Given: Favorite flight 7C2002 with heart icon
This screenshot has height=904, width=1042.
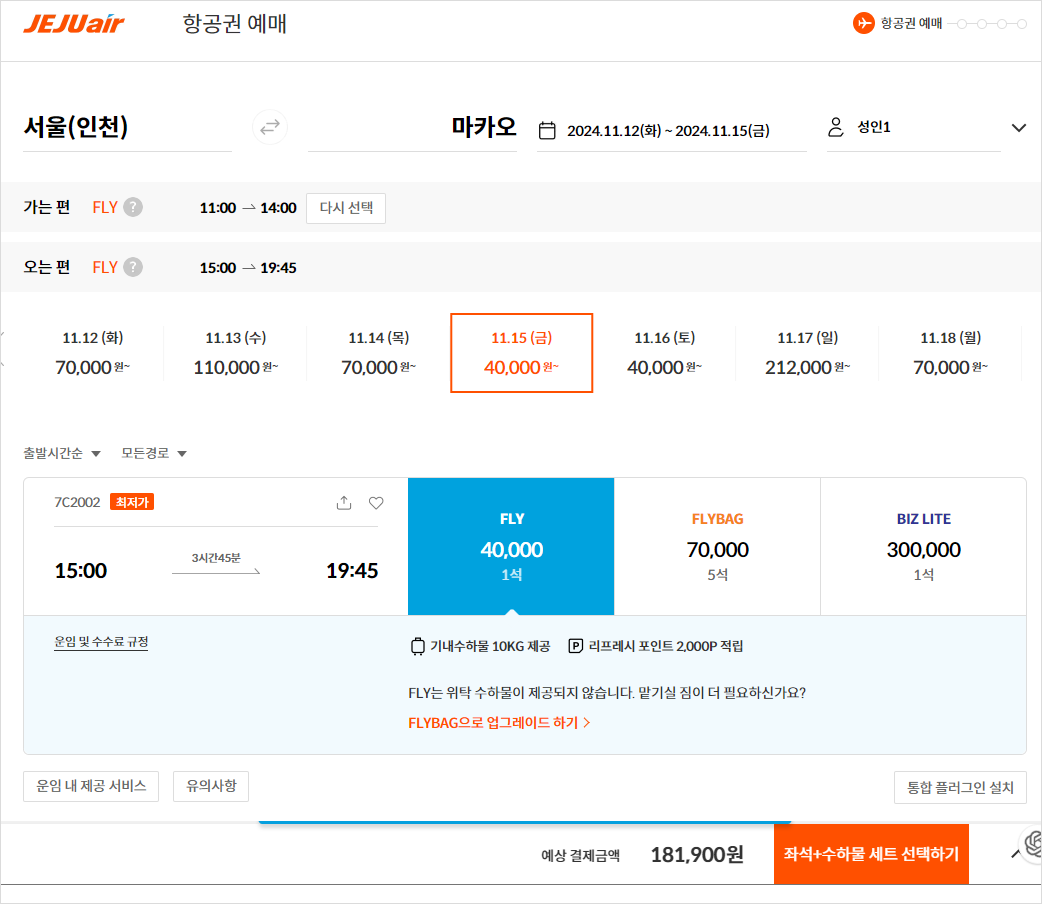Looking at the screenshot, I should click(x=376, y=503).
